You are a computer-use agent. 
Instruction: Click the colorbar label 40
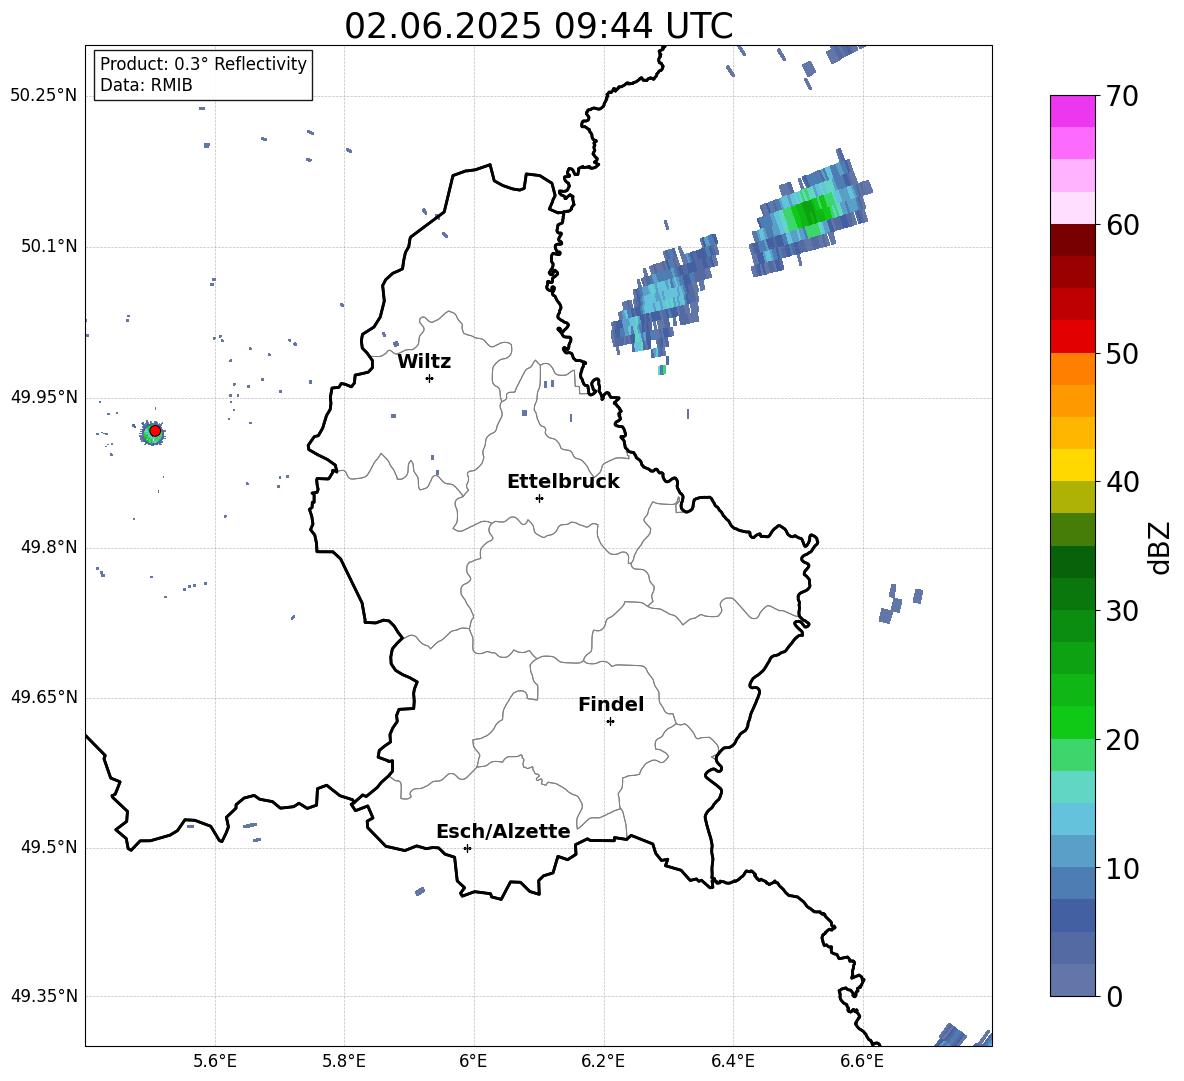click(x=1123, y=482)
